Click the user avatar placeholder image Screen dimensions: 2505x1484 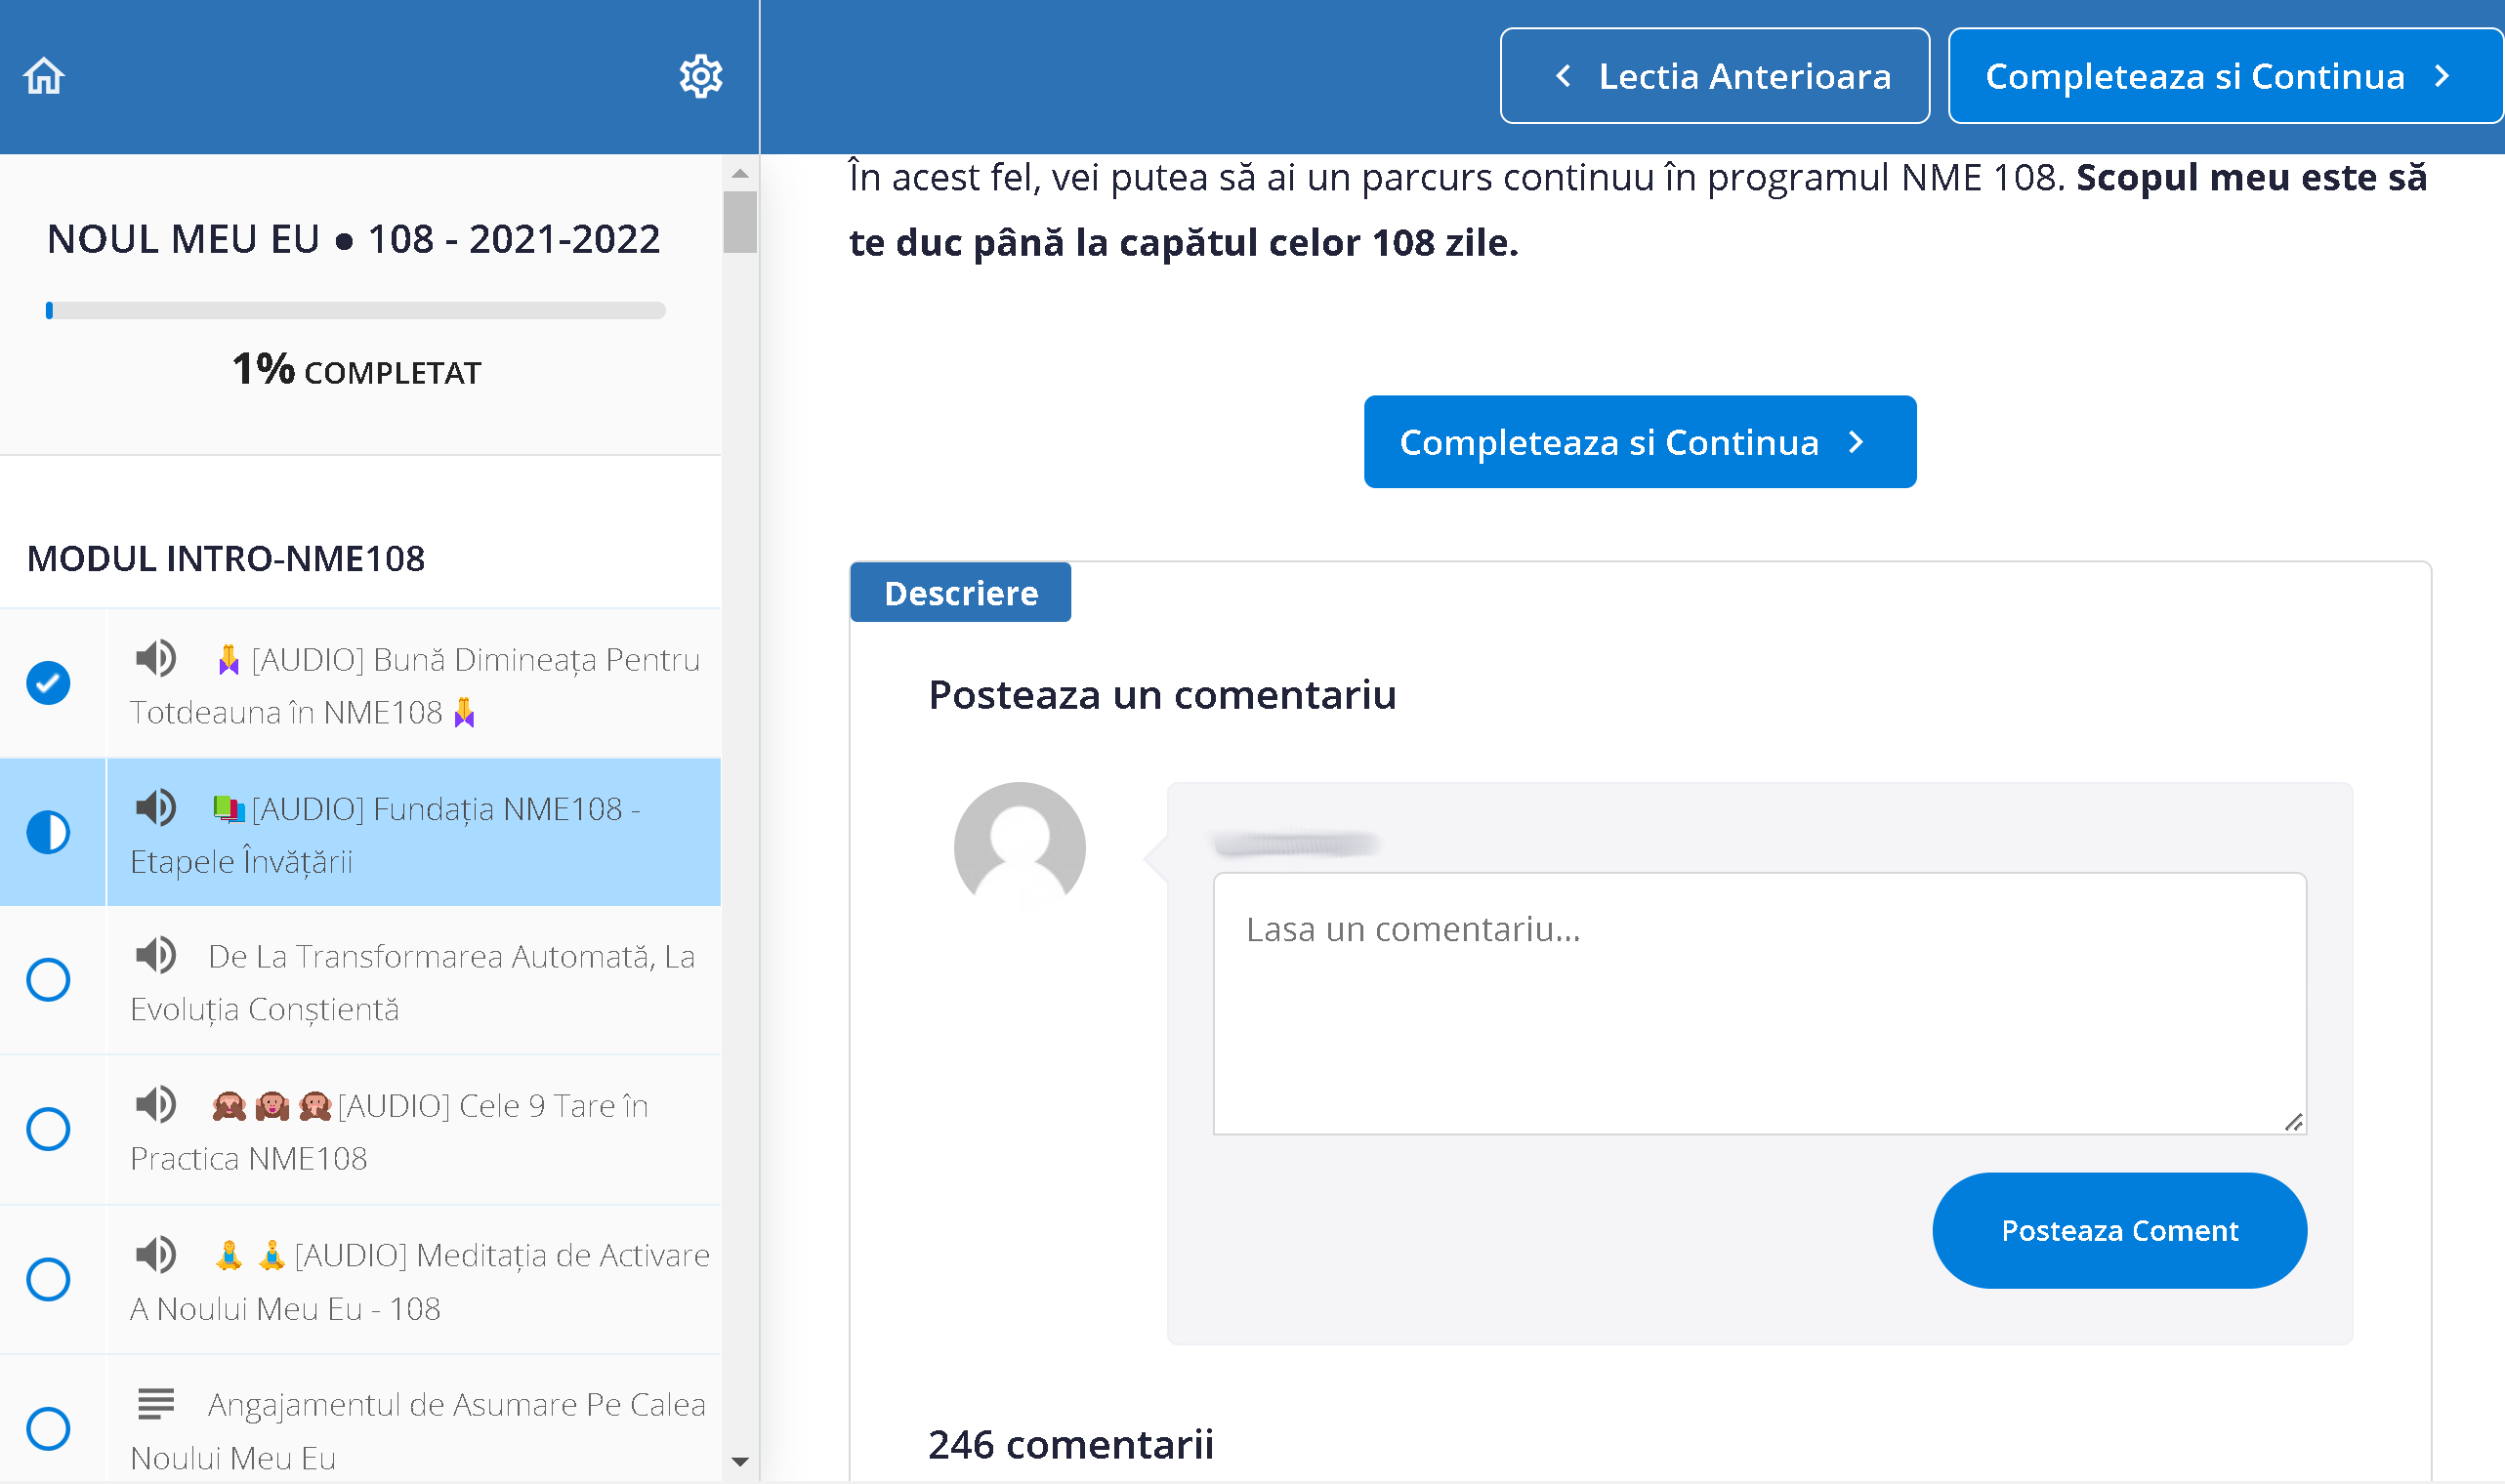point(1019,847)
